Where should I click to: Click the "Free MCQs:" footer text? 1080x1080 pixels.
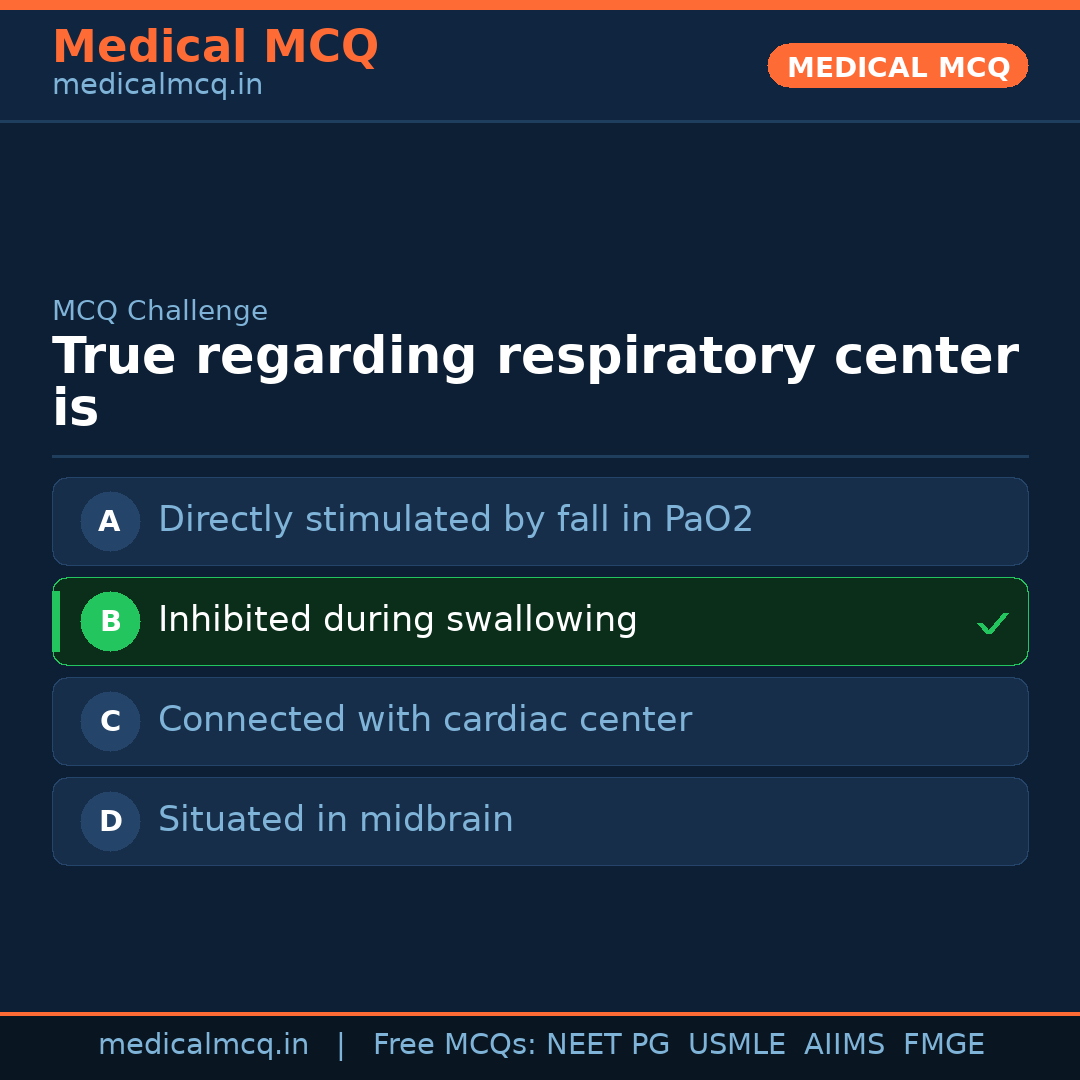[x=454, y=1045]
